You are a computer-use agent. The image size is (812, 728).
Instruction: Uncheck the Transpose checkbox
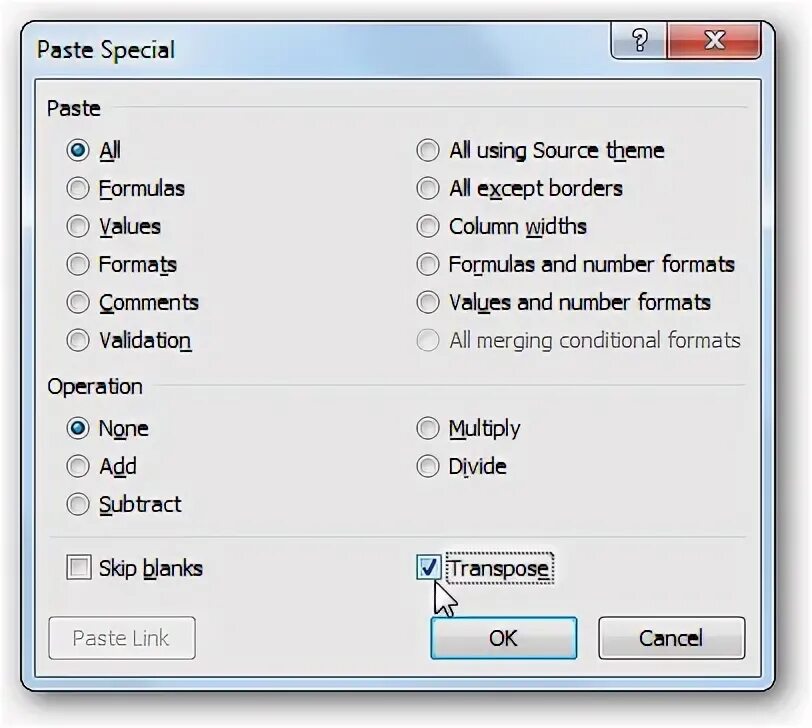(428, 568)
